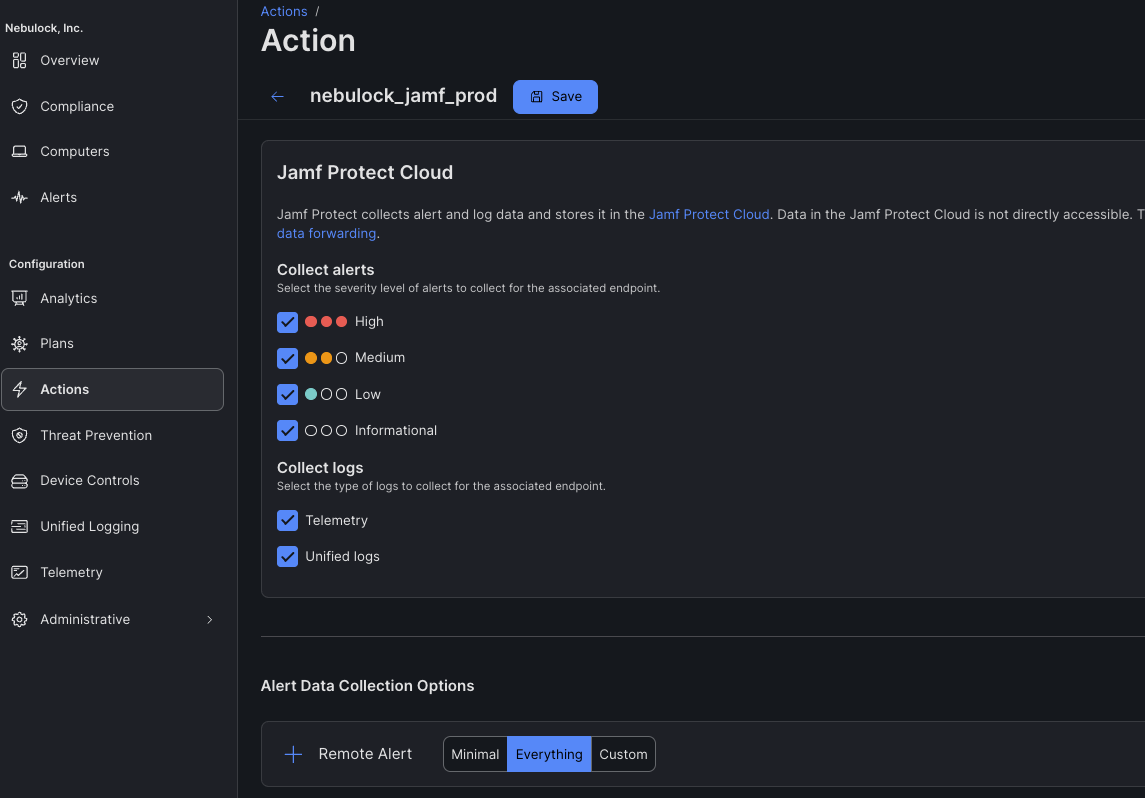1145x798 pixels.
Task: Click the Collect logs heading
Action: click(320, 468)
